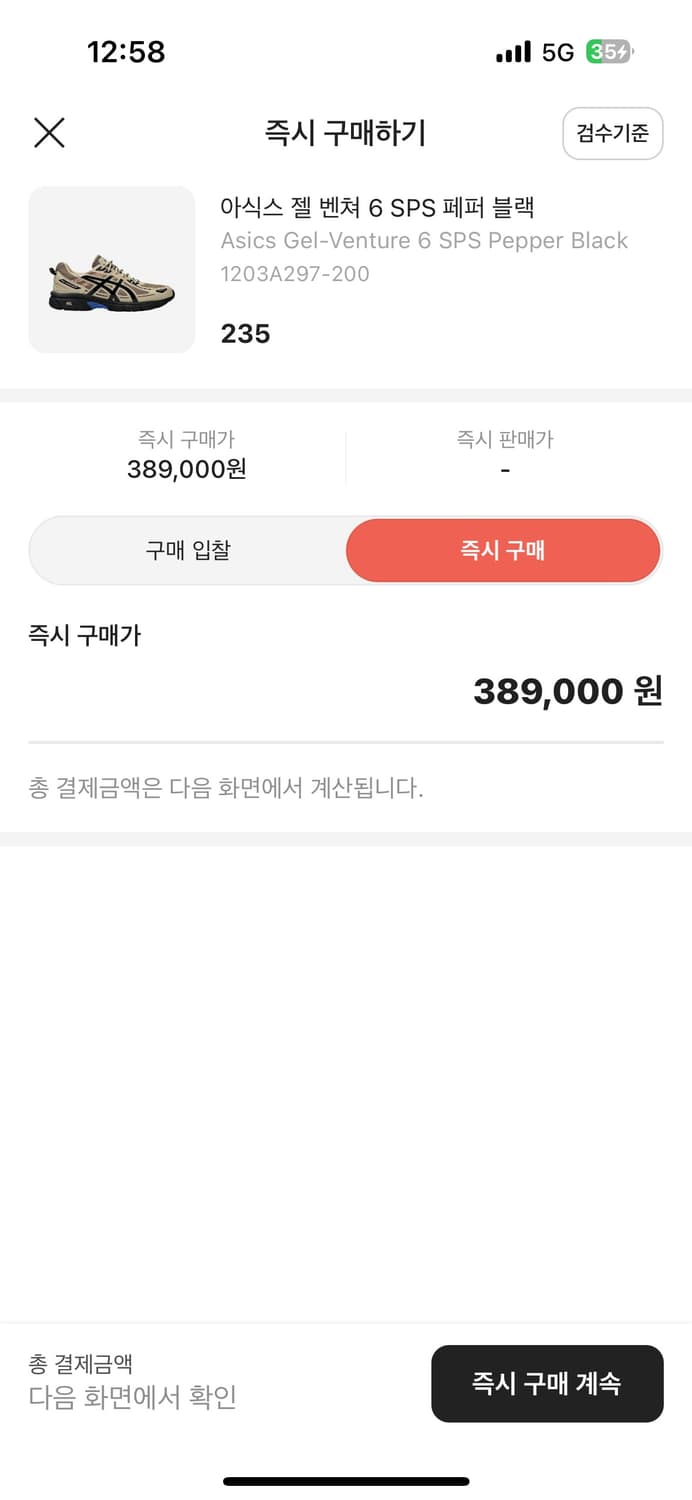Viewport: 692px width, 1500px height.
Task: Tap the home indicator bar at bottom
Action: (x=346, y=1482)
